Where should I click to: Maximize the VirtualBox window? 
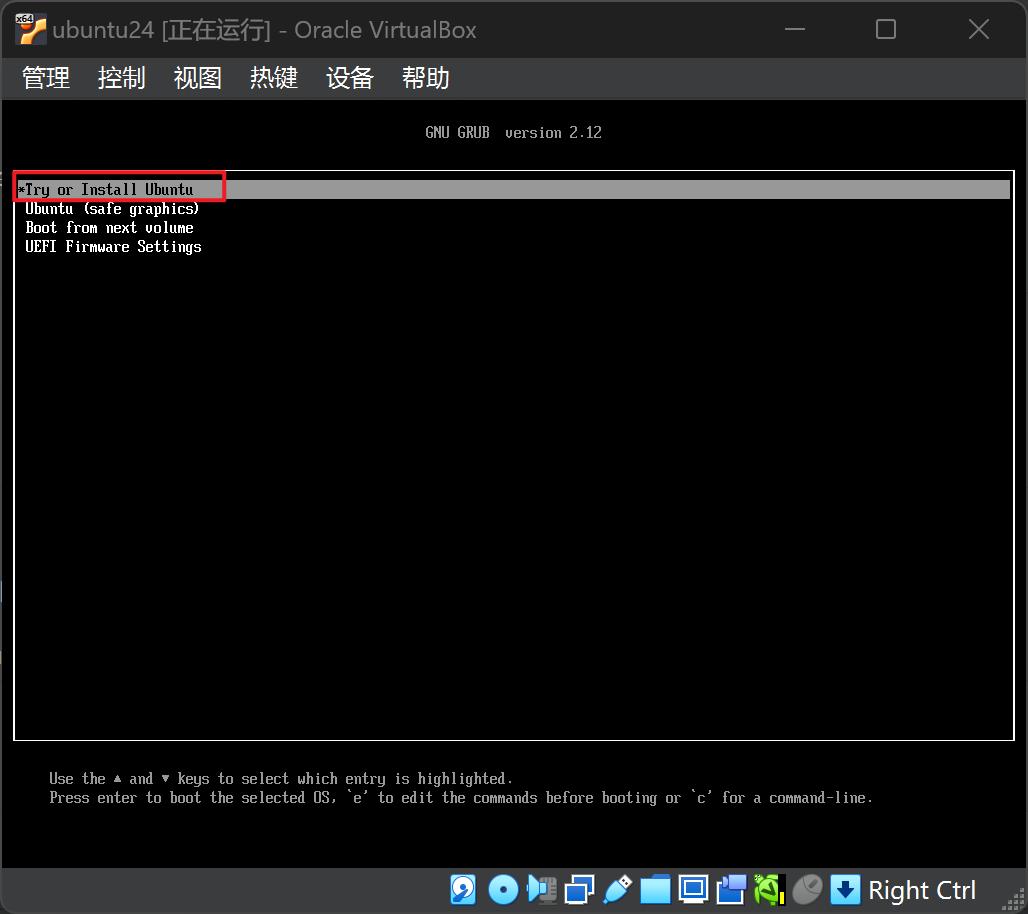[x=886, y=30]
